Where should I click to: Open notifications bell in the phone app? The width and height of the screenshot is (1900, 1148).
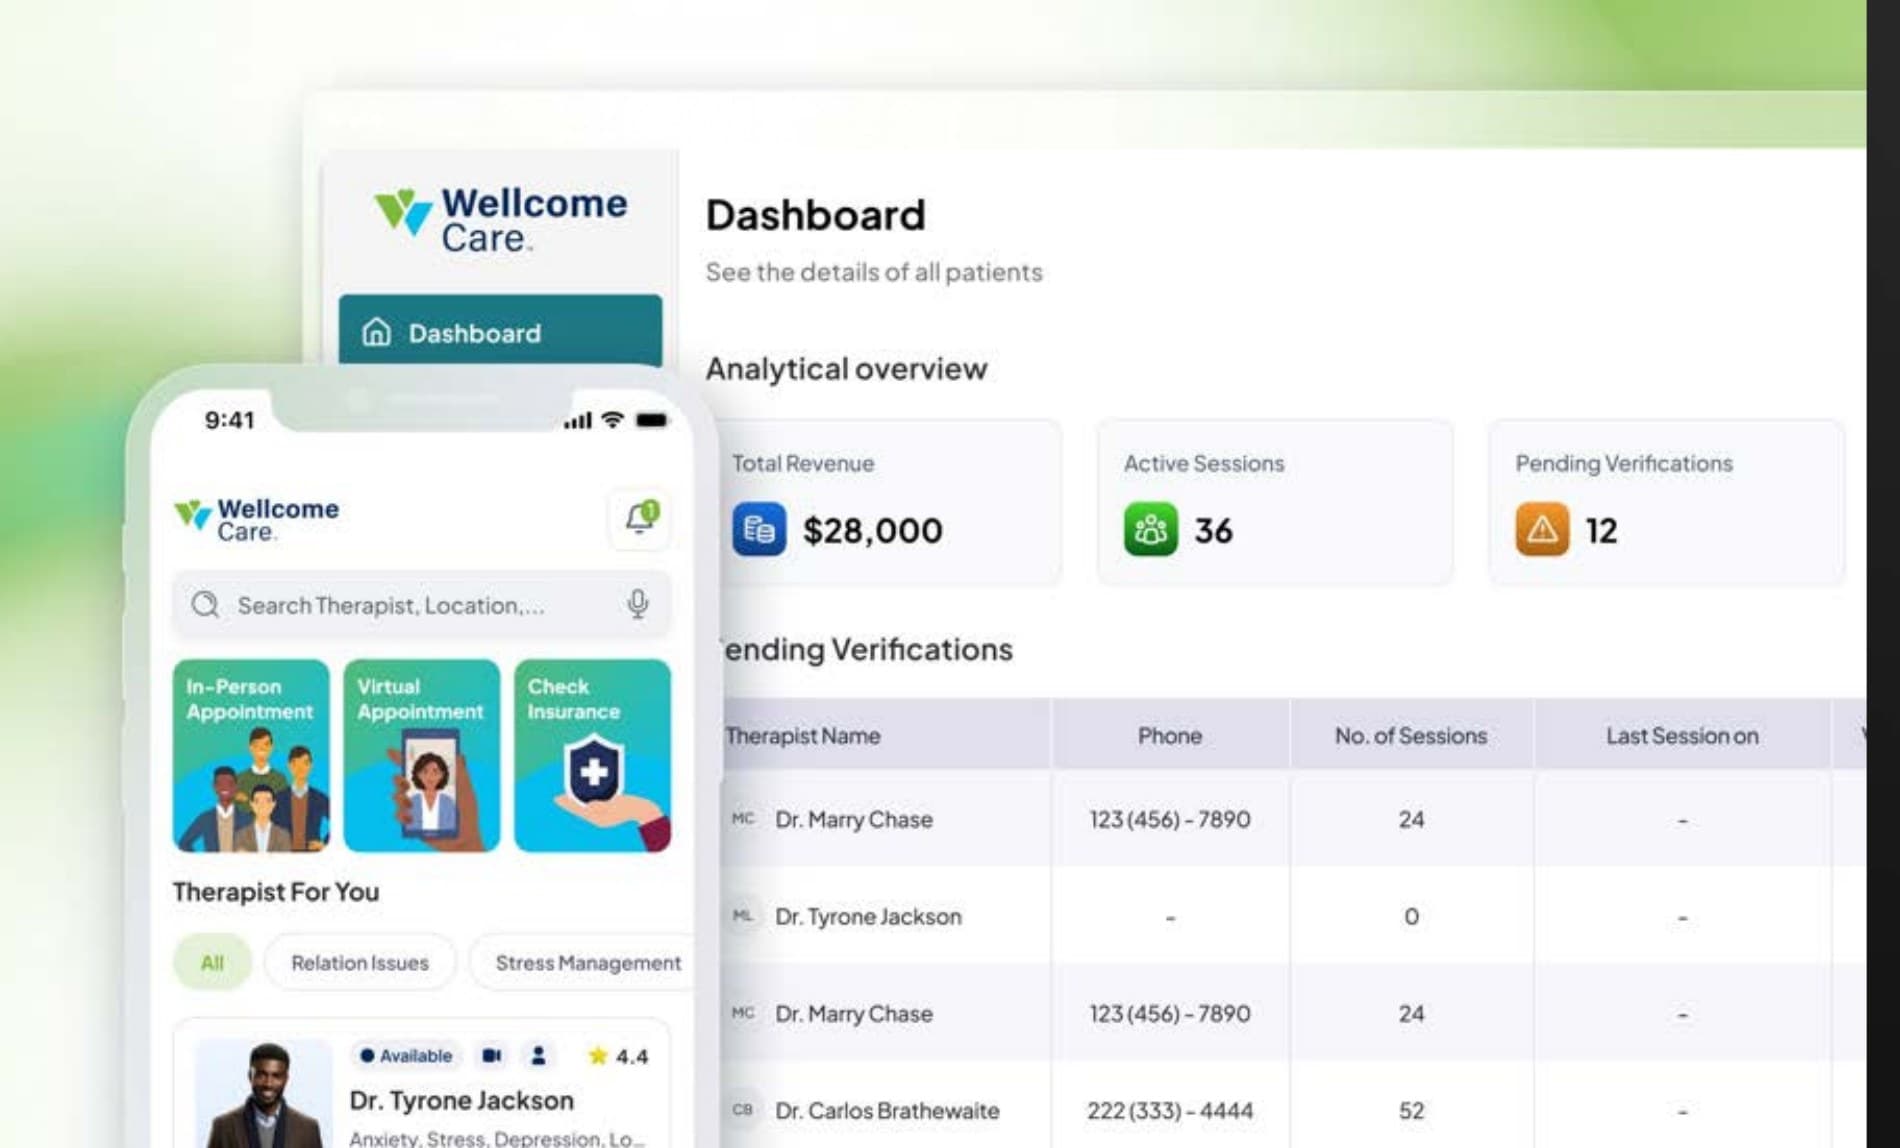[x=640, y=518]
